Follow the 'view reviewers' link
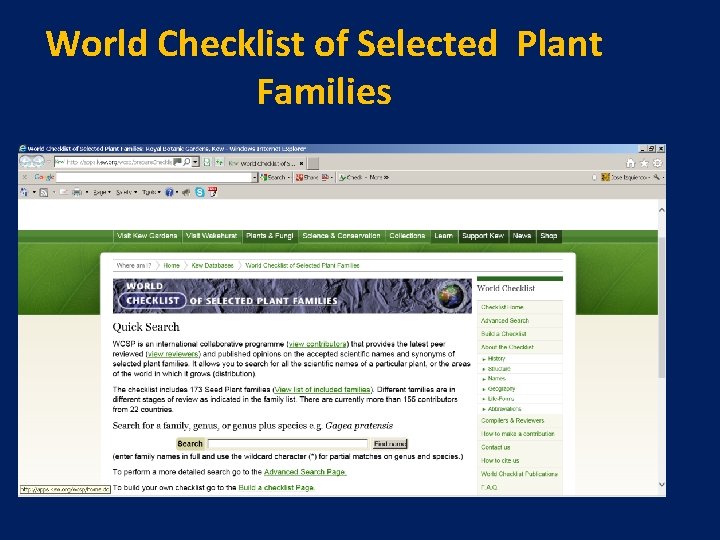Image resolution: width=720 pixels, height=540 pixels. (x=173, y=354)
